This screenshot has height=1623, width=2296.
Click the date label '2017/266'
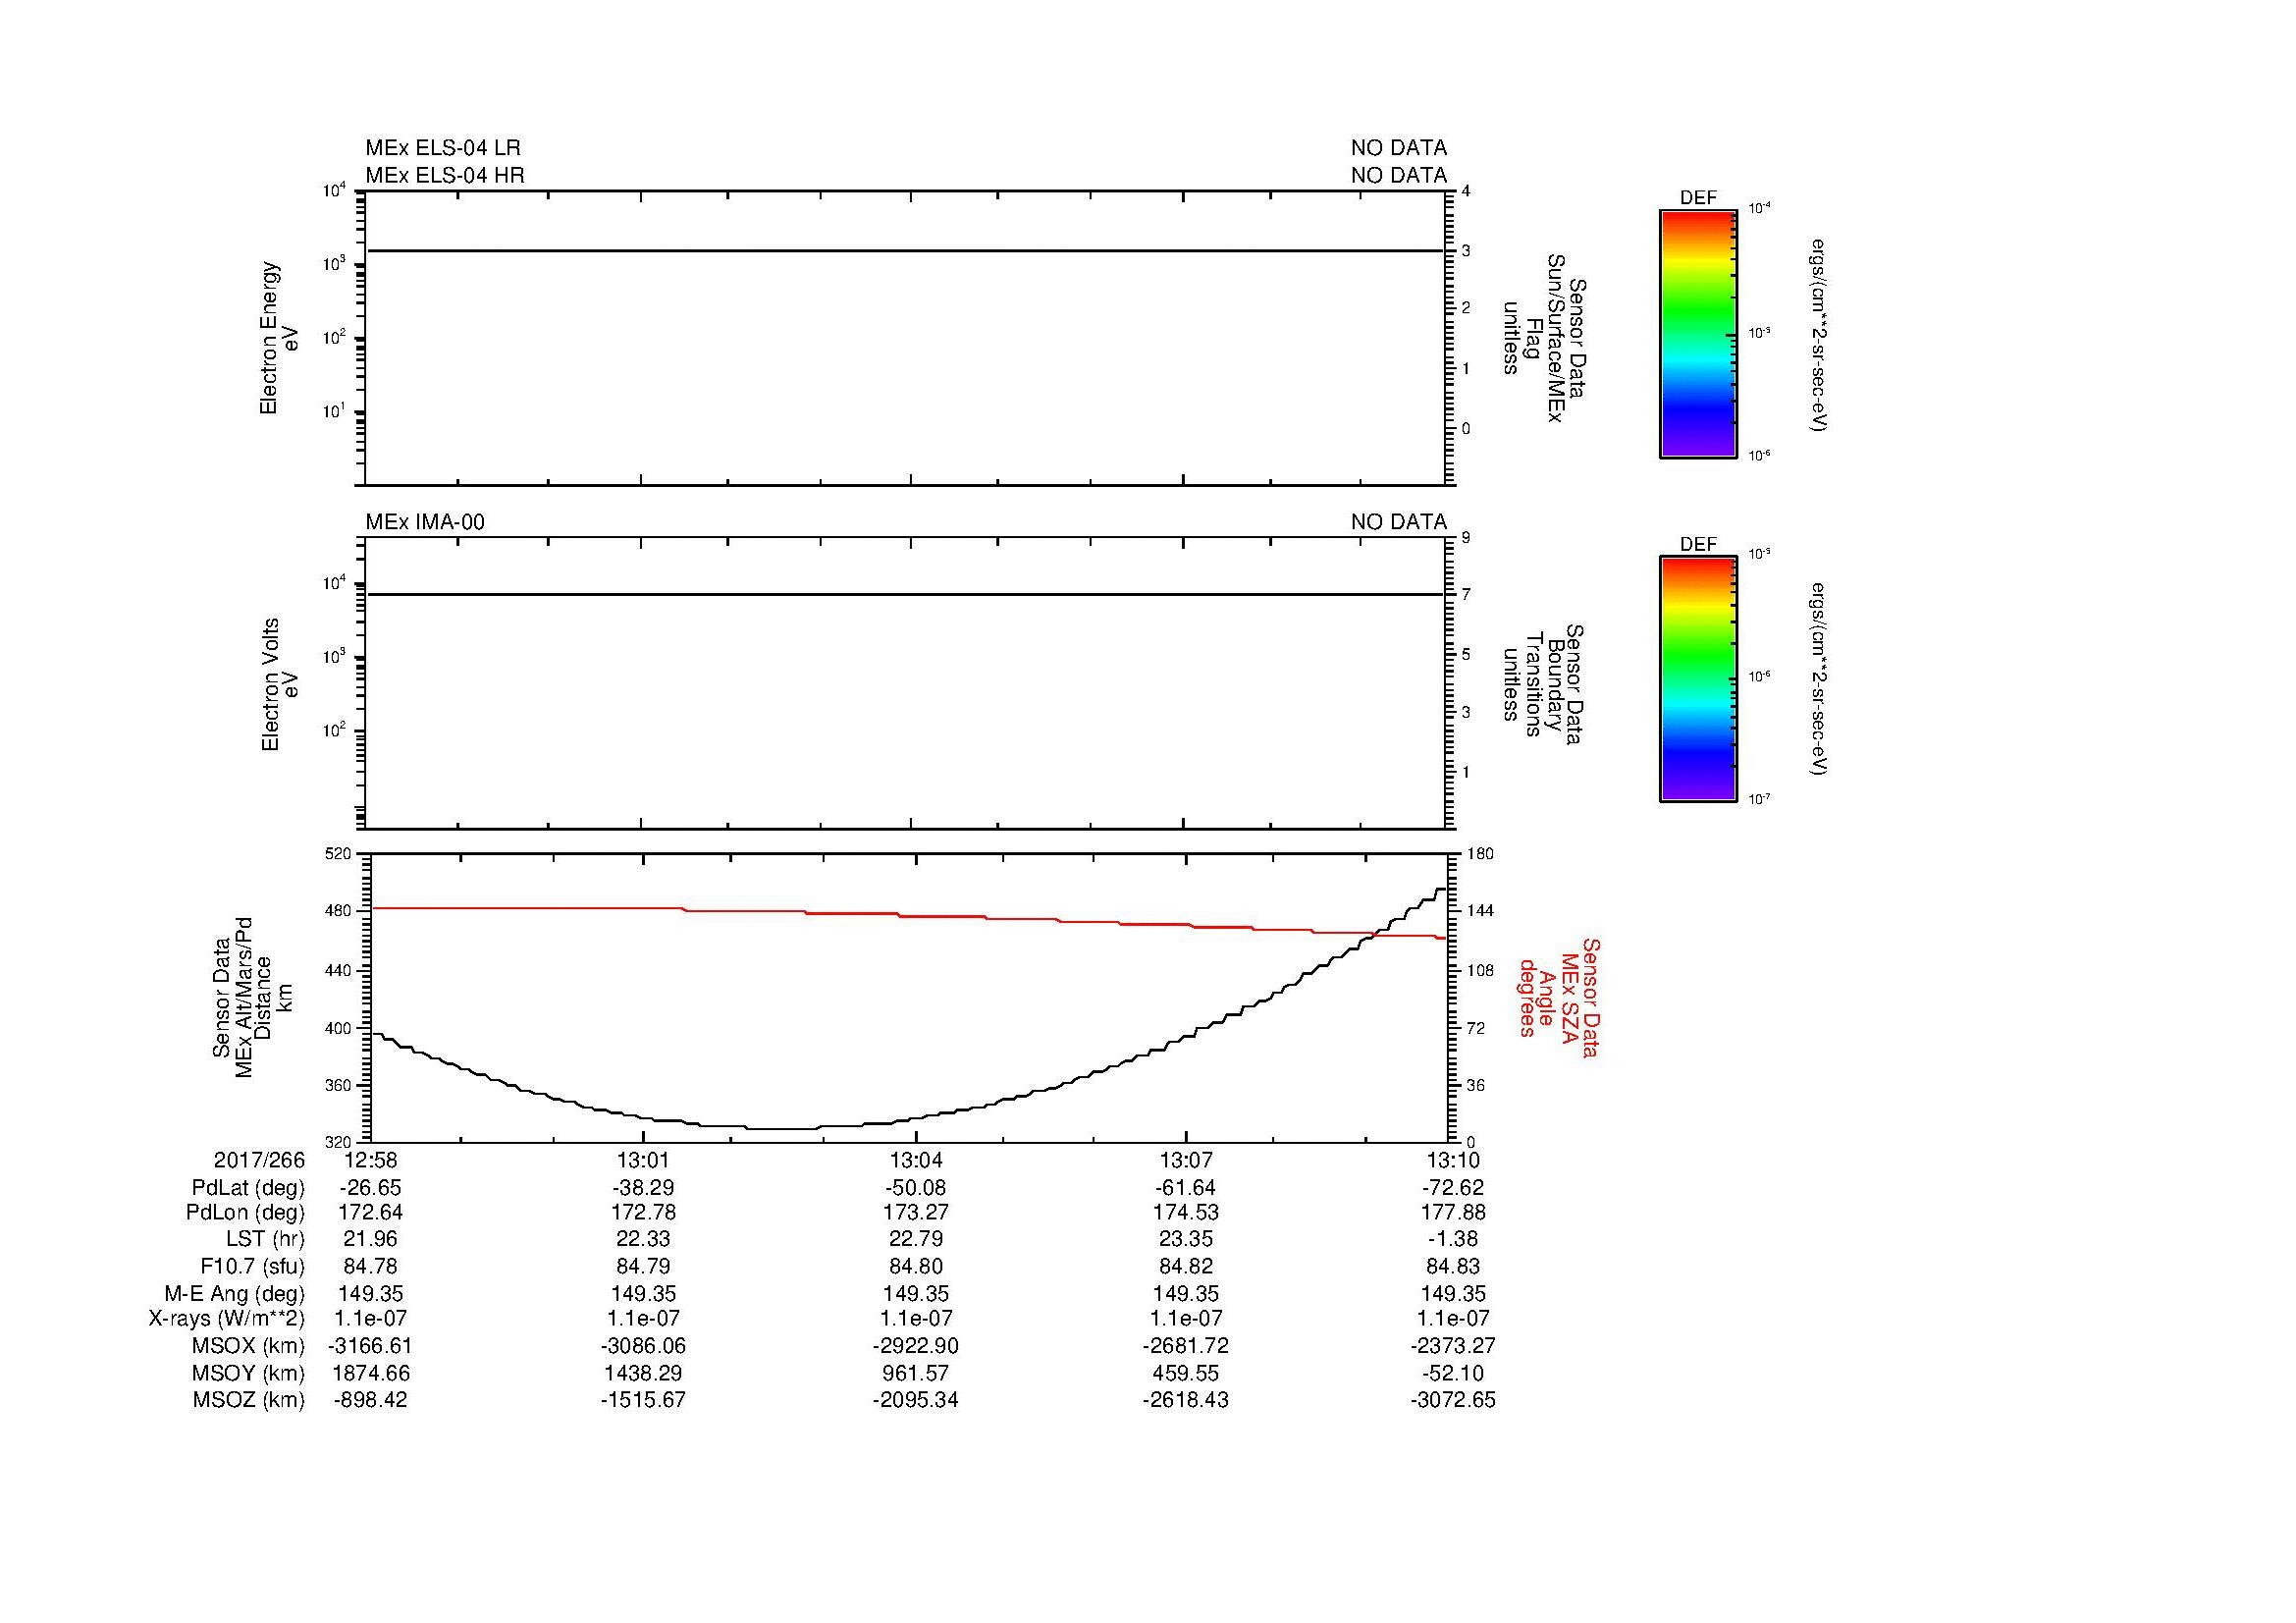(259, 1160)
